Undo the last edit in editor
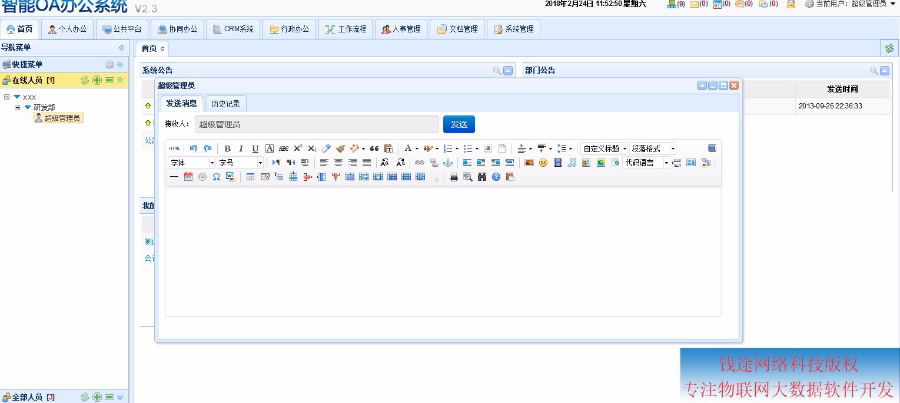900x403 pixels. (x=193, y=148)
